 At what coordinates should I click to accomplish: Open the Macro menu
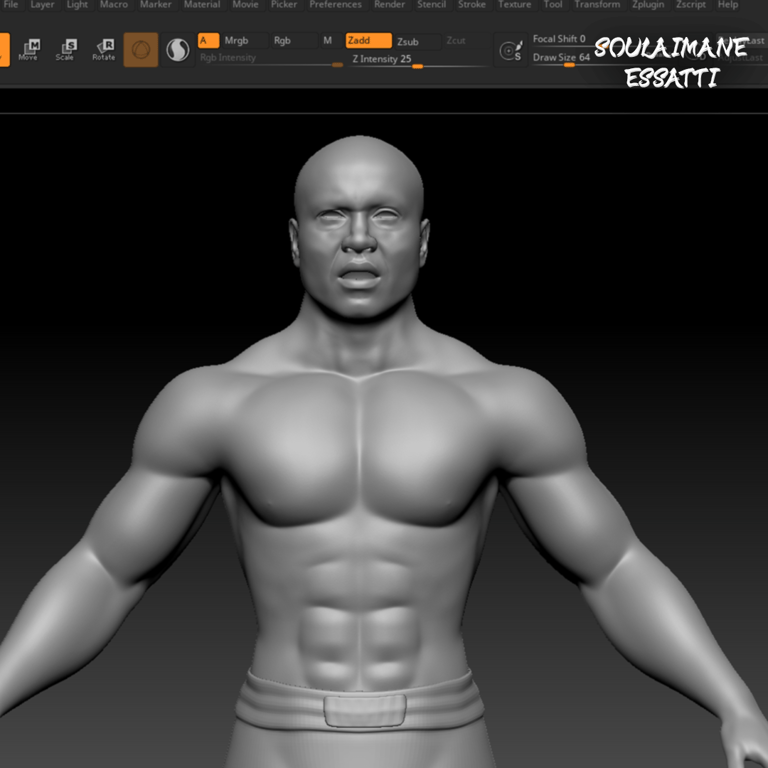[x=114, y=4]
